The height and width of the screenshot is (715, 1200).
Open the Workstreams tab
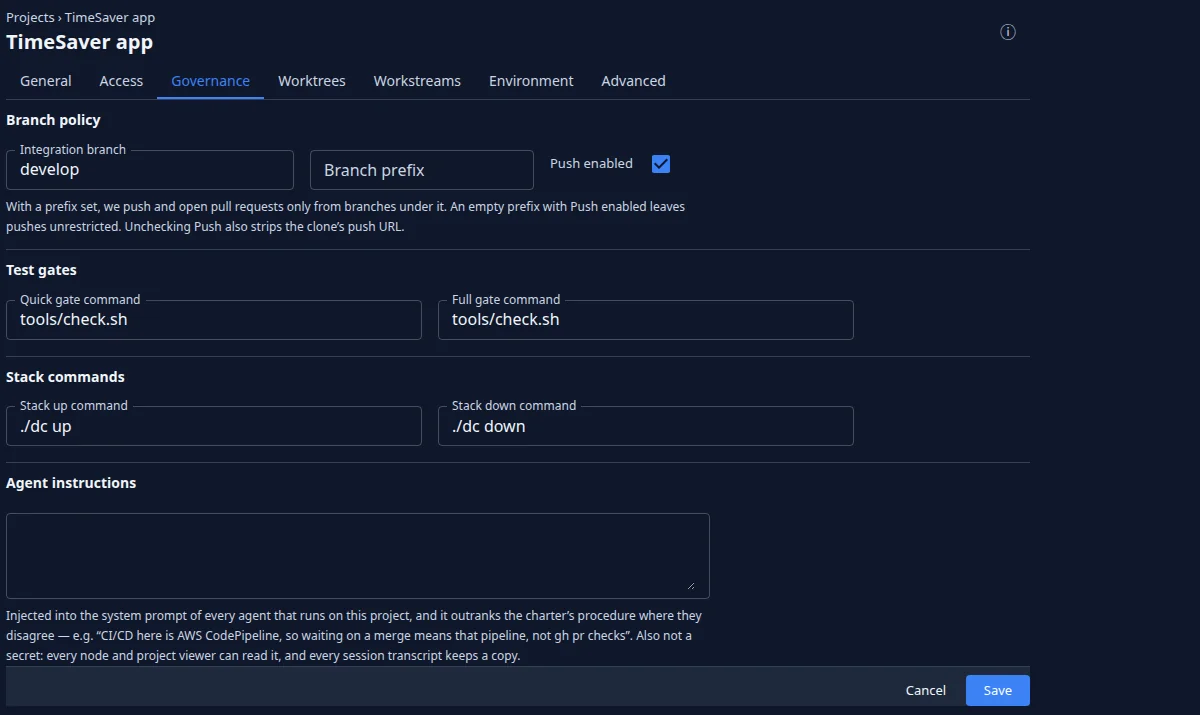417,81
